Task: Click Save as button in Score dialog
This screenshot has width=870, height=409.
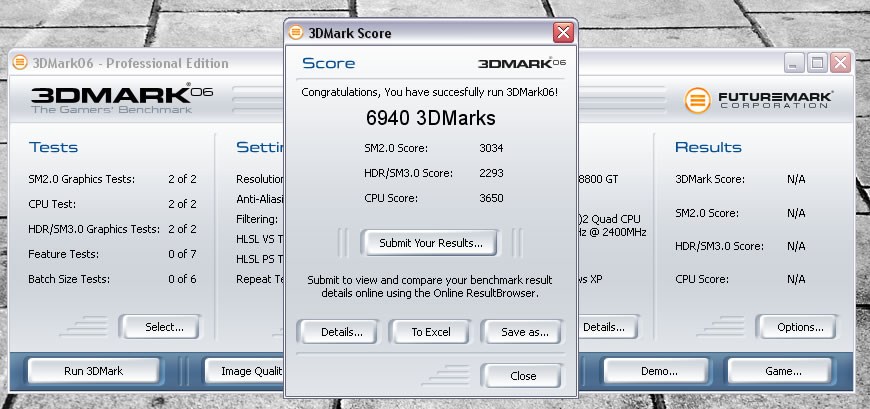Action: point(524,332)
